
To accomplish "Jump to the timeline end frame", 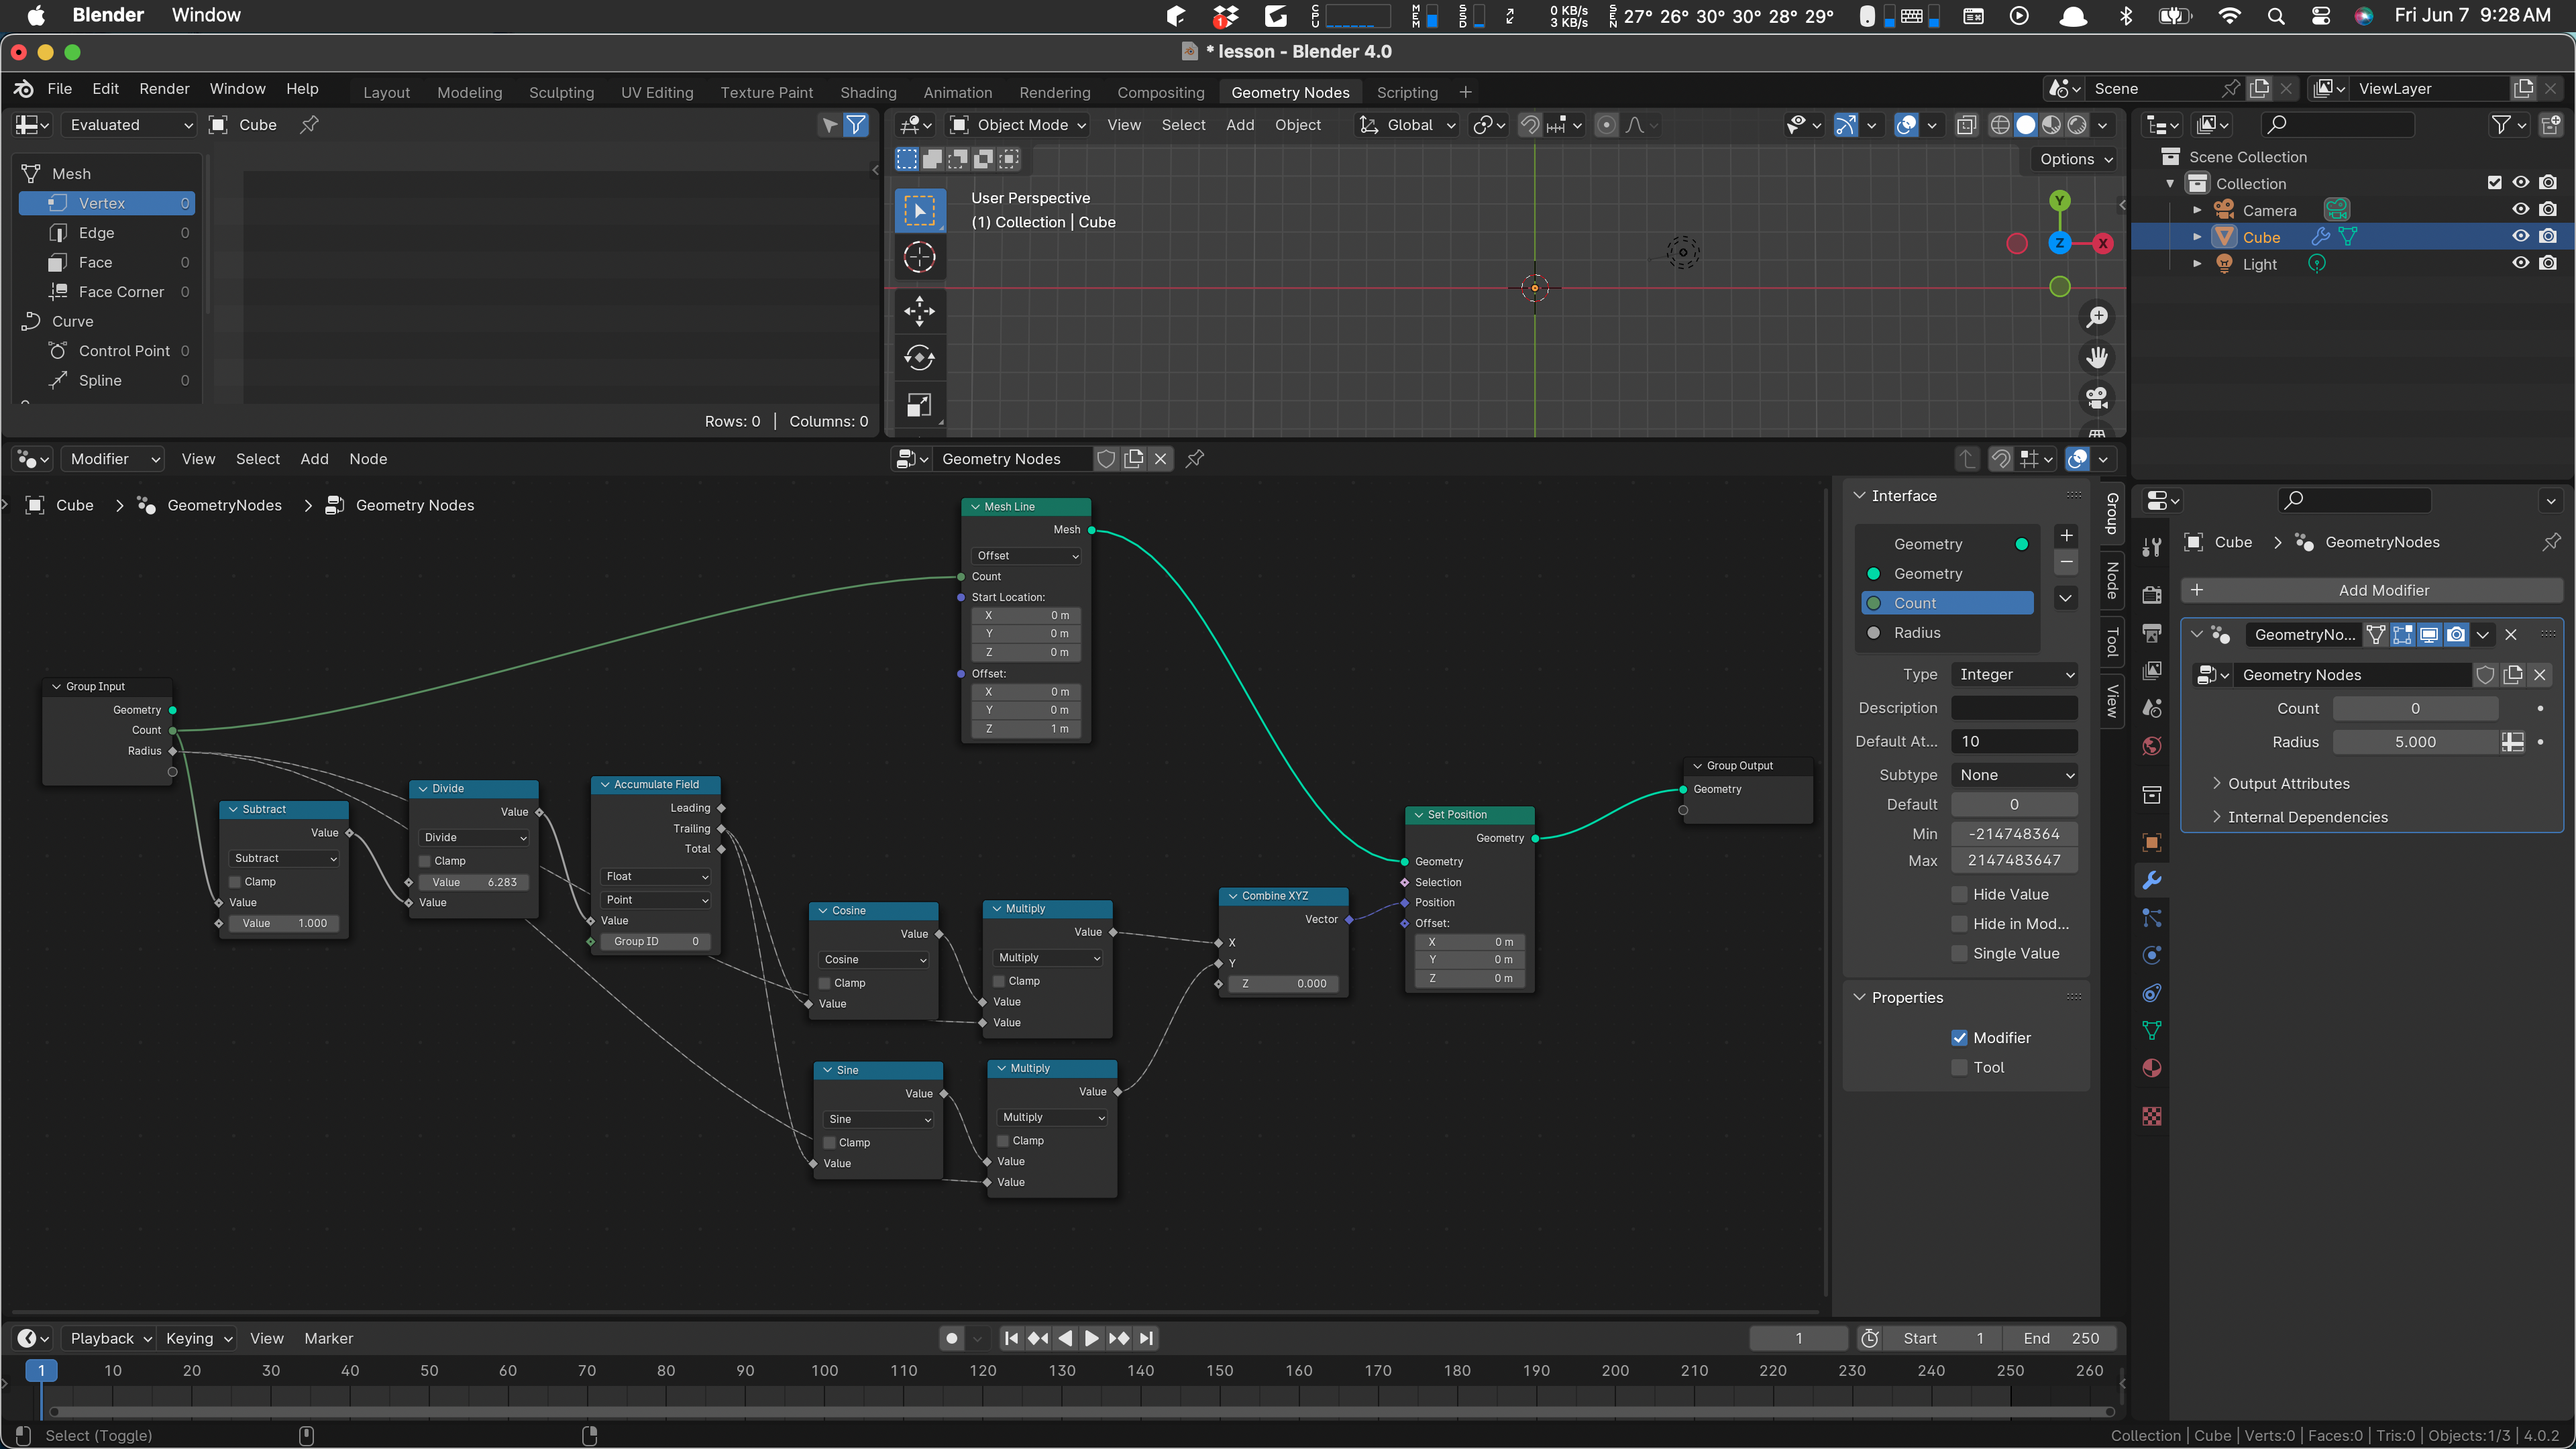I will click(x=1147, y=1338).
